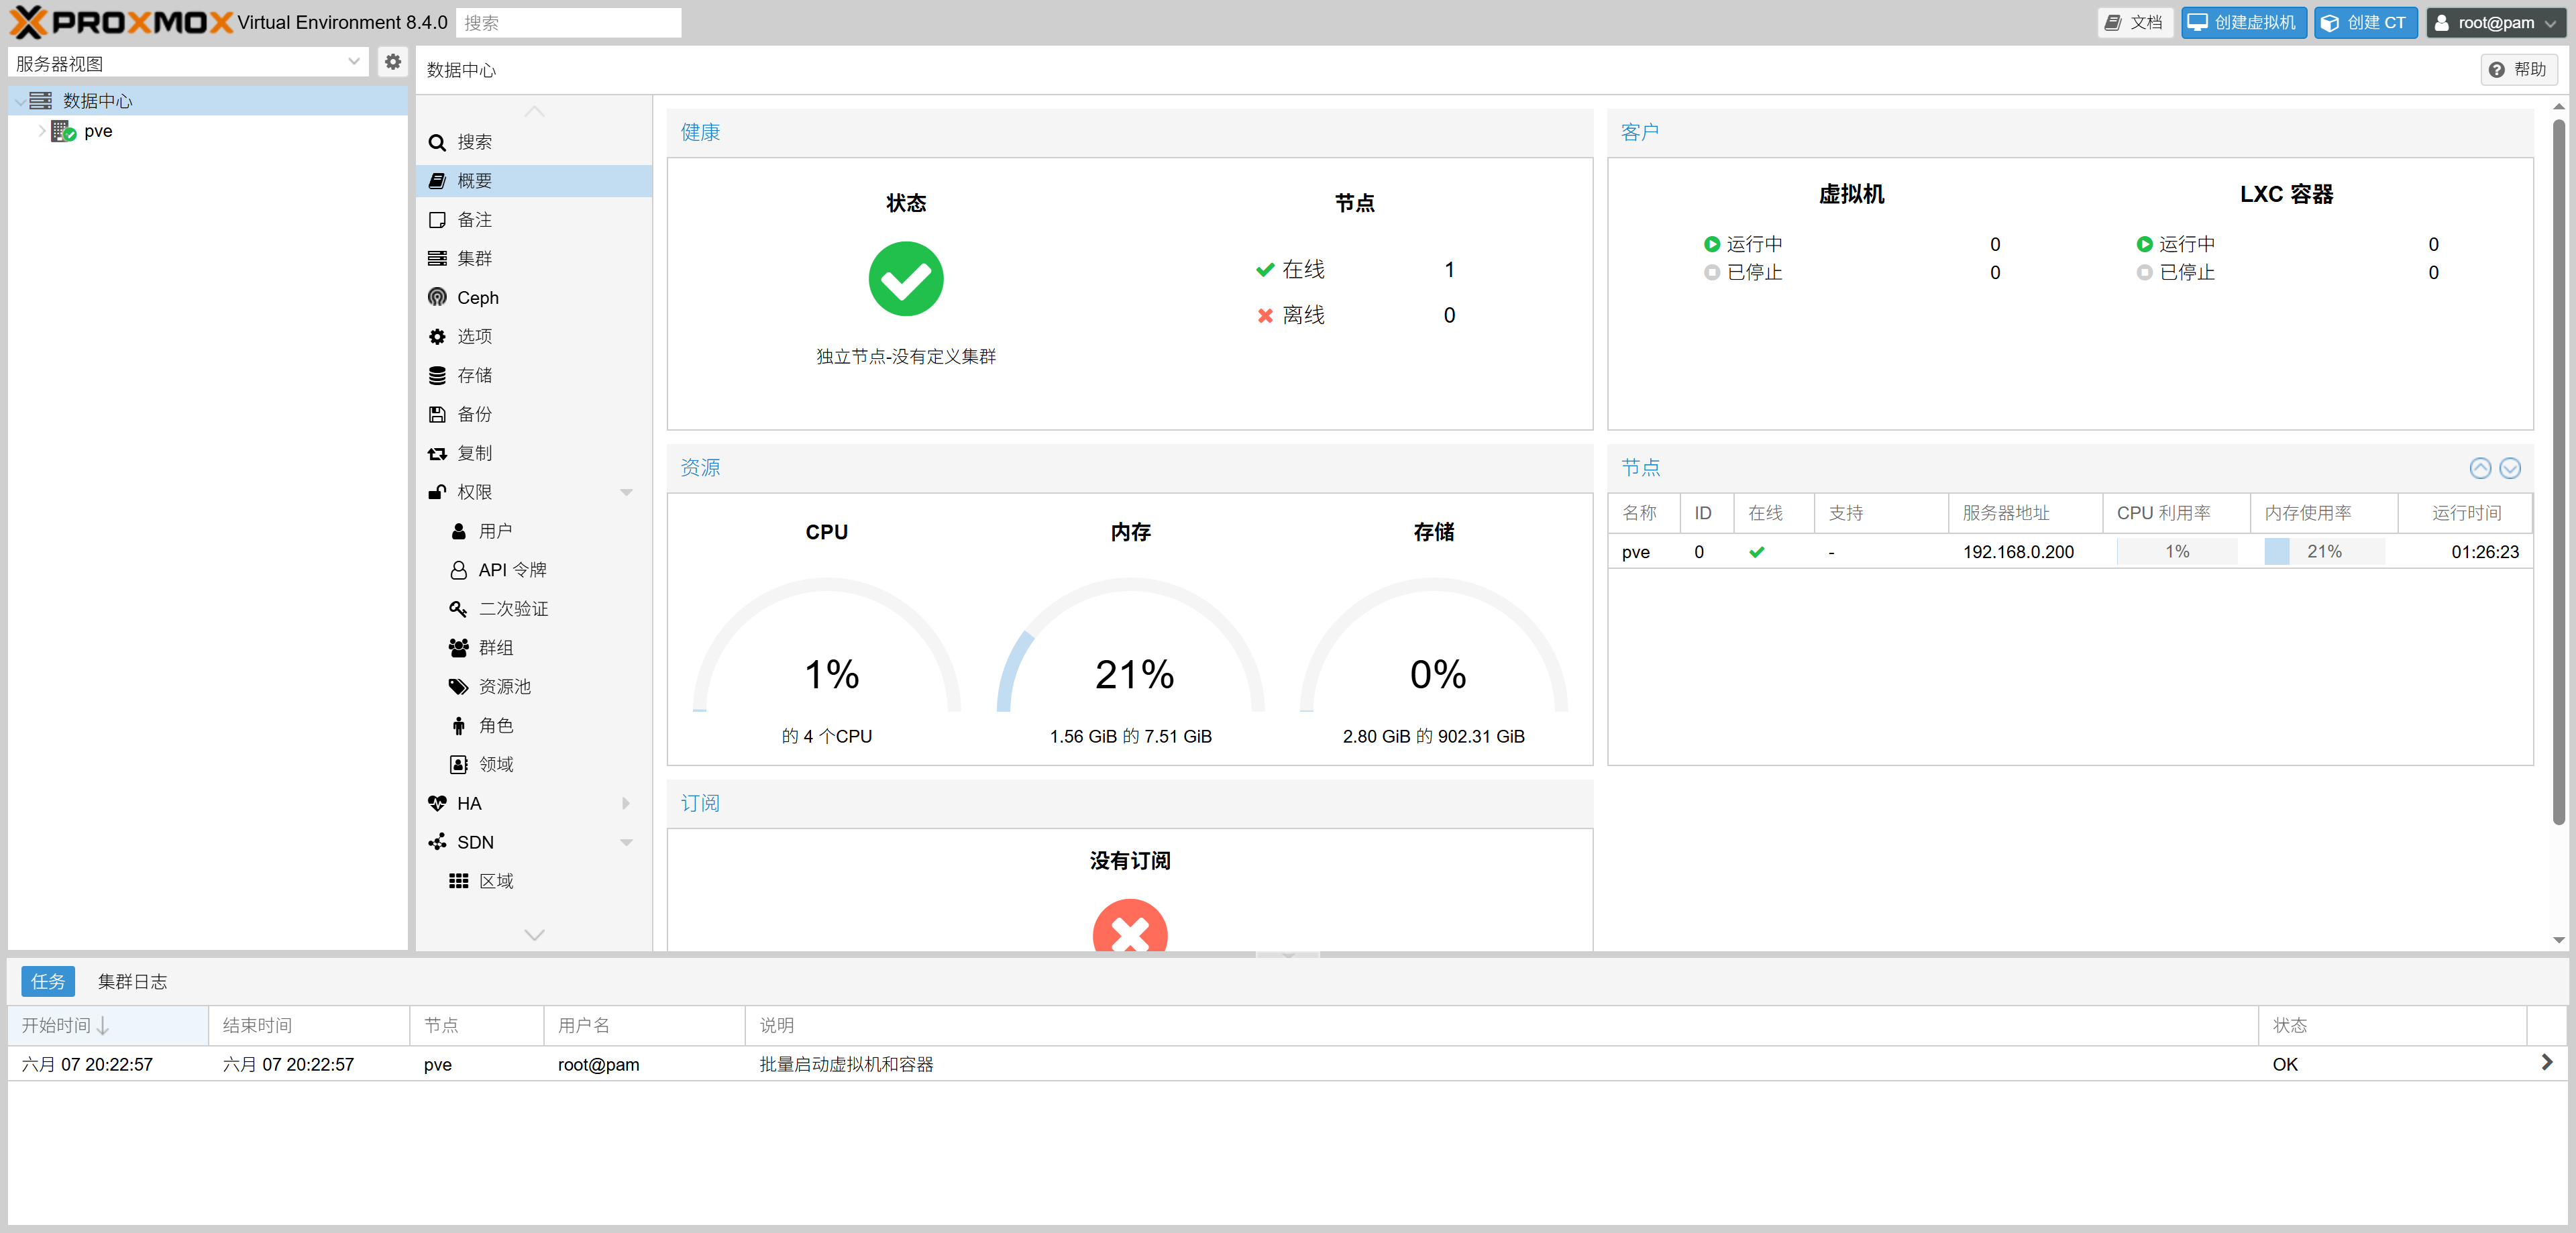Collapse the 权限 permissions submenu
This screenshot has height=1233, width=2576.
click(x=626, y=492)
